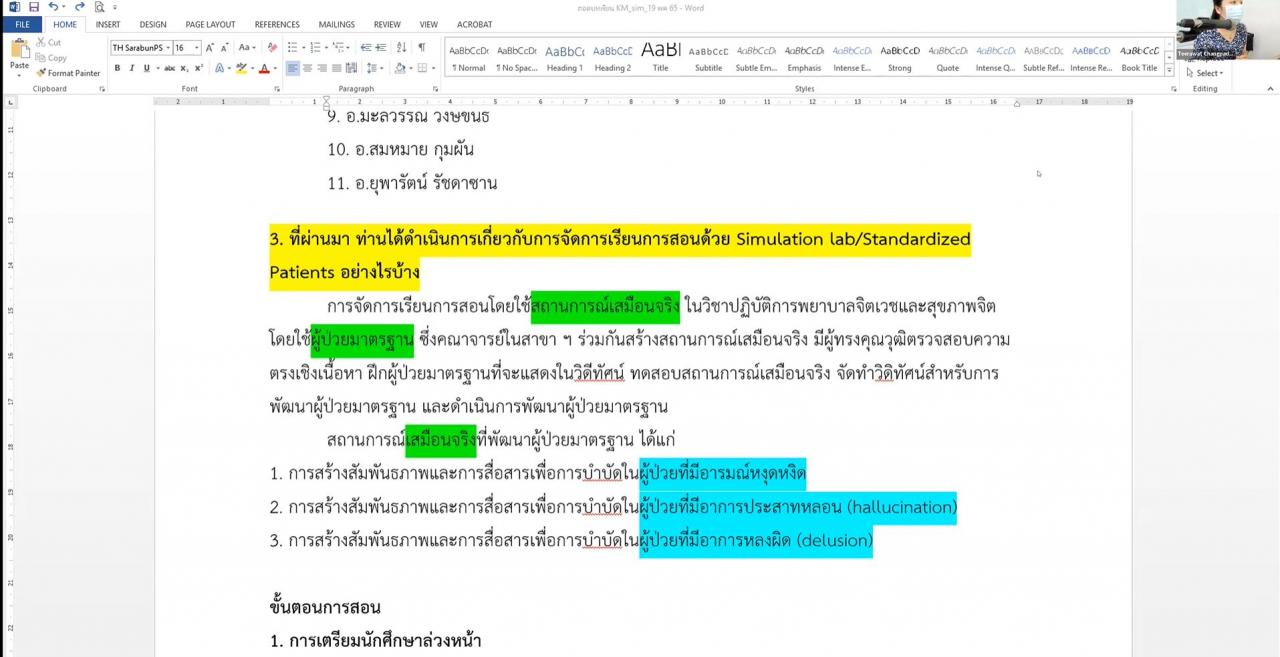Open the PAGE LAYOUT ribbon tab
Viewport: 1280px width, 657px height.
click(210, 24)
